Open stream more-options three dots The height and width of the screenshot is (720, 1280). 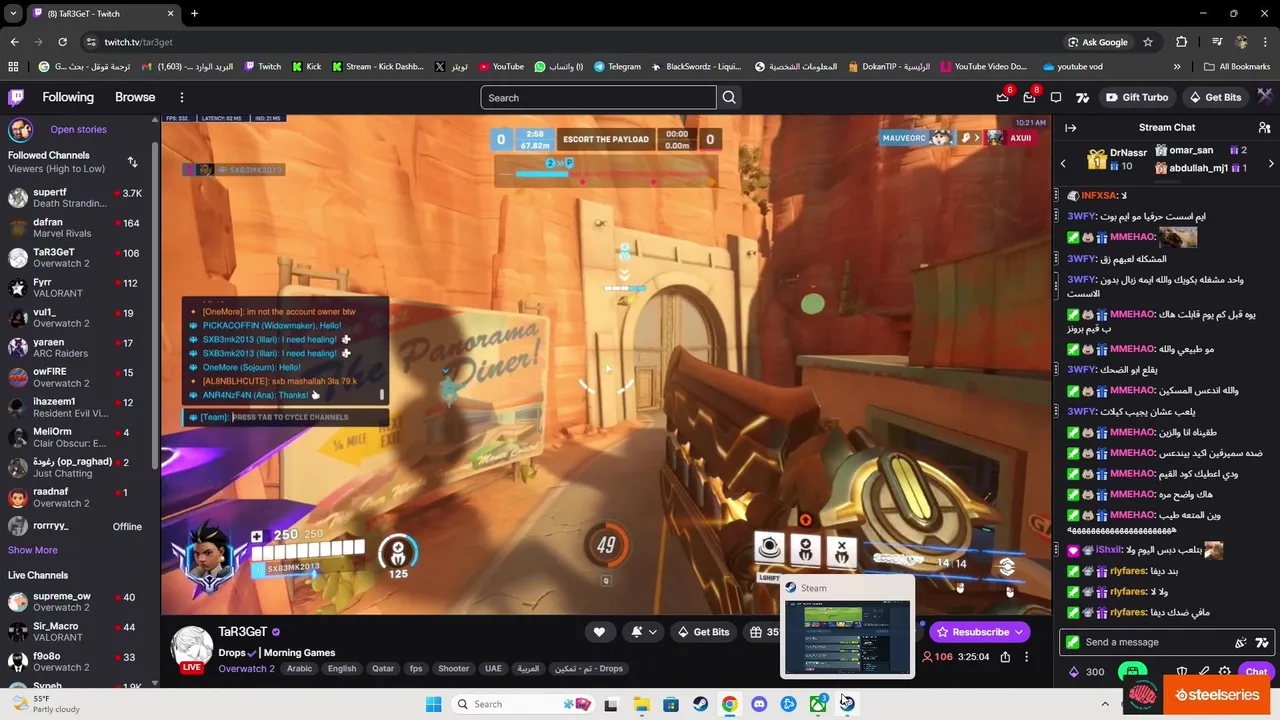(1027, 657)
